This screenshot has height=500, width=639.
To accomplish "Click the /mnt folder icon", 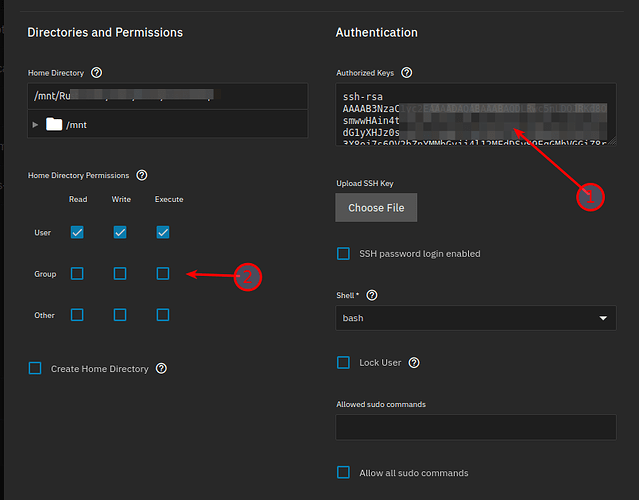I will 54,124.
